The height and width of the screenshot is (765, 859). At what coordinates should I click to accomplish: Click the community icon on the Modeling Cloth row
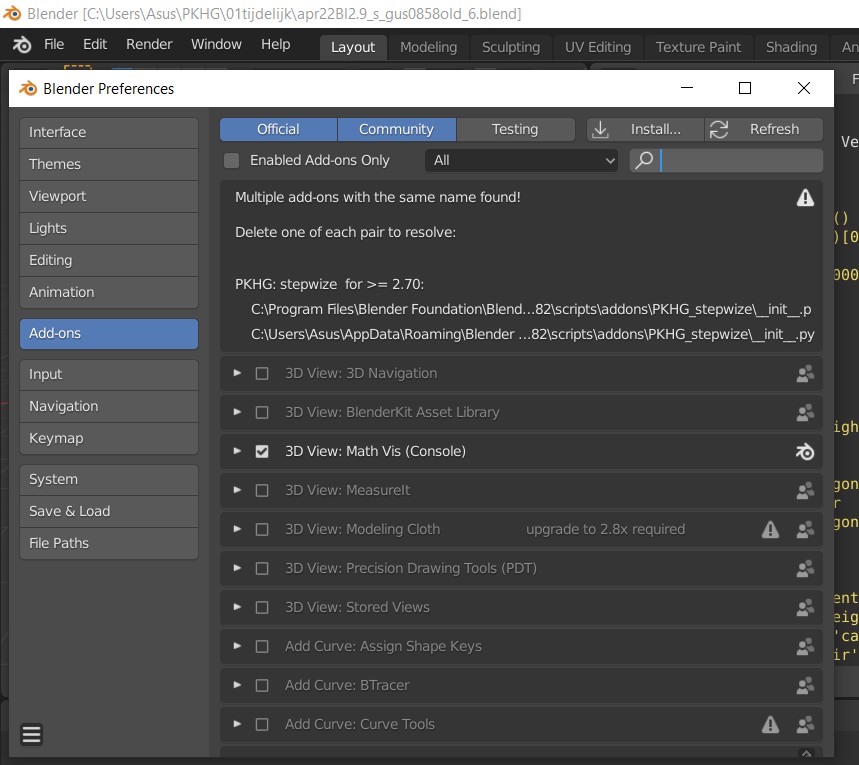point(805,529)
